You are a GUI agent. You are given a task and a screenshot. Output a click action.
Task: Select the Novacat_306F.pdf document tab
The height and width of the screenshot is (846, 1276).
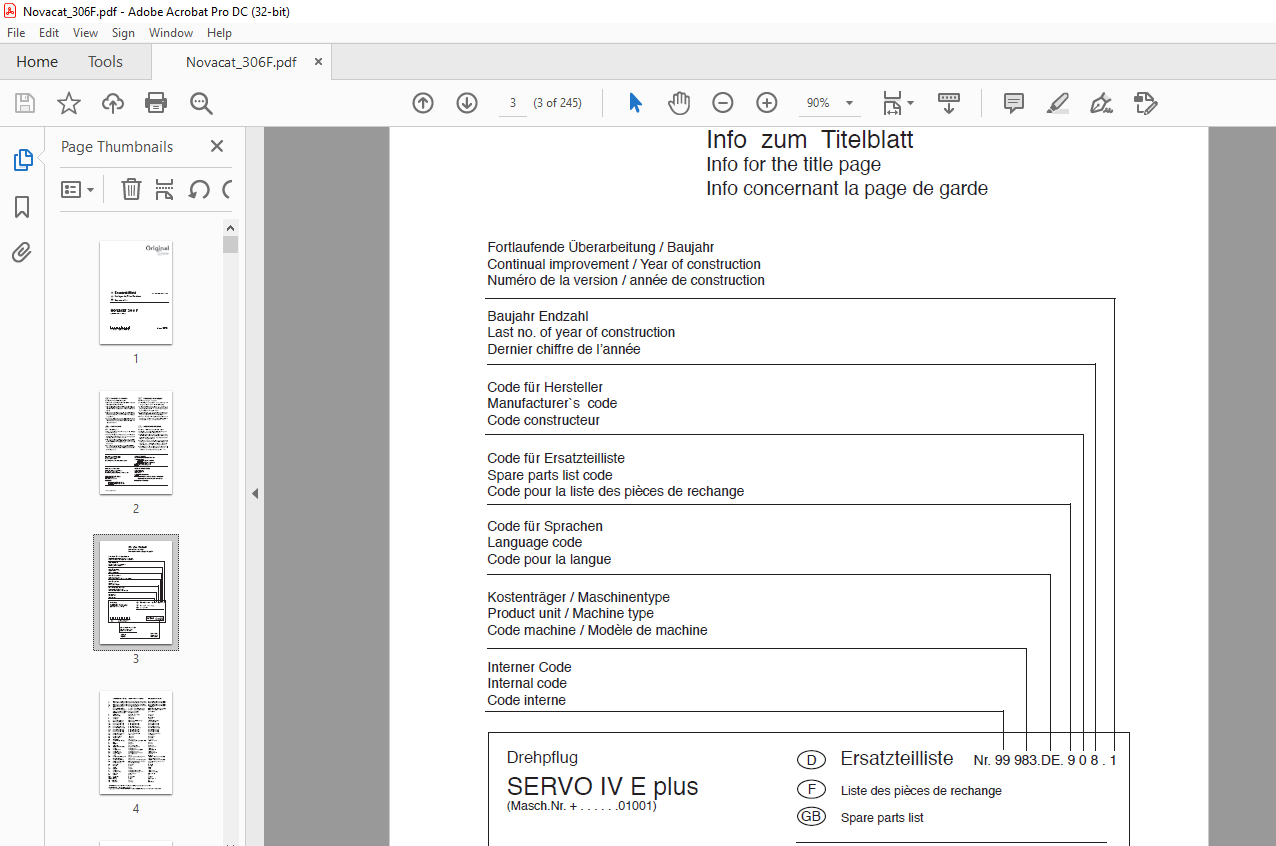[x=241, y=62]
